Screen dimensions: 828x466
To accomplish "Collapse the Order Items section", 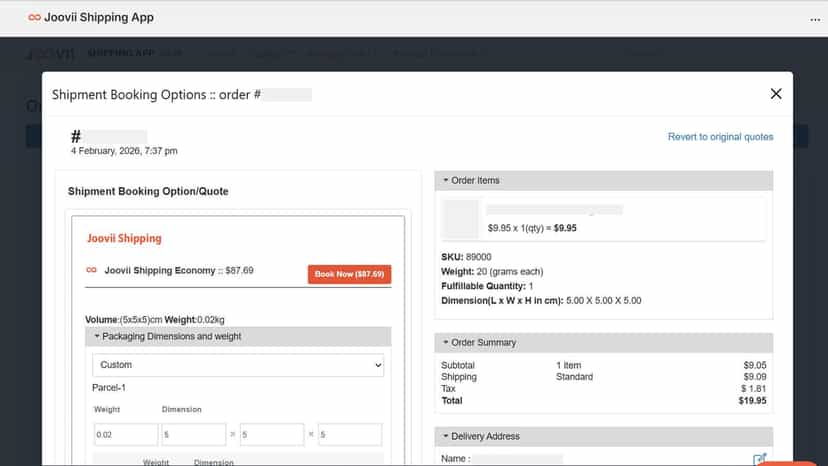I will coord(604,181).
